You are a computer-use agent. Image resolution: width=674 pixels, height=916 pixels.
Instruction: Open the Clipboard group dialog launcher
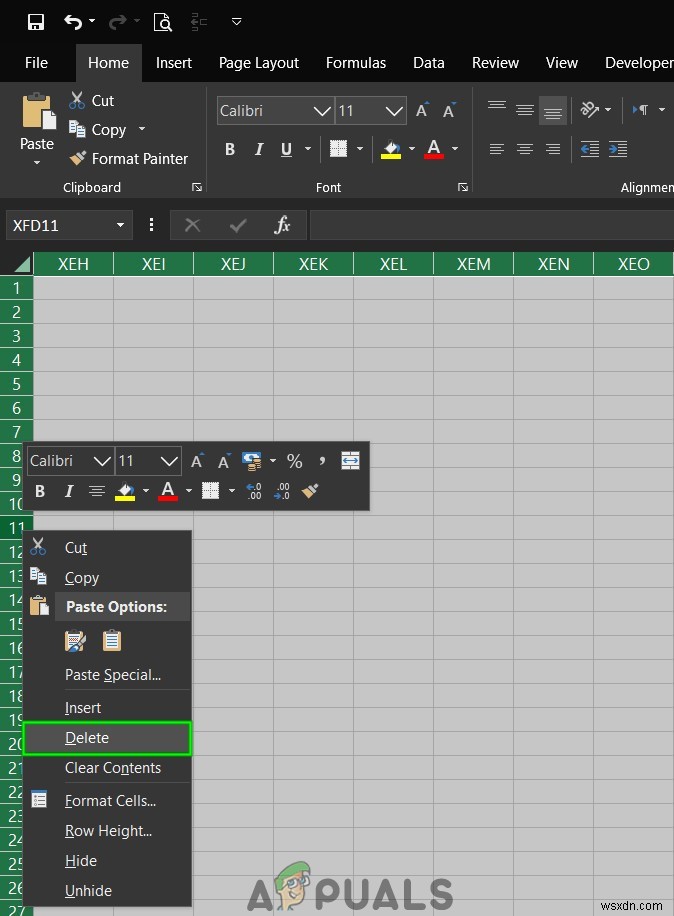click(x=197, y=187)
